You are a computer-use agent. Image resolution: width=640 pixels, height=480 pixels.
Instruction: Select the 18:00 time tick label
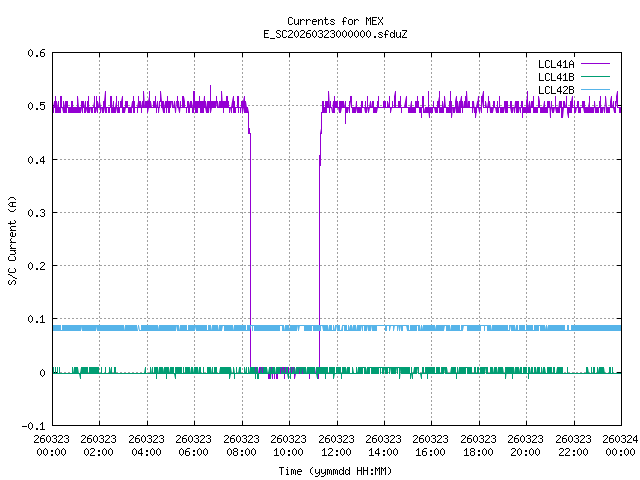pos(478,445)
